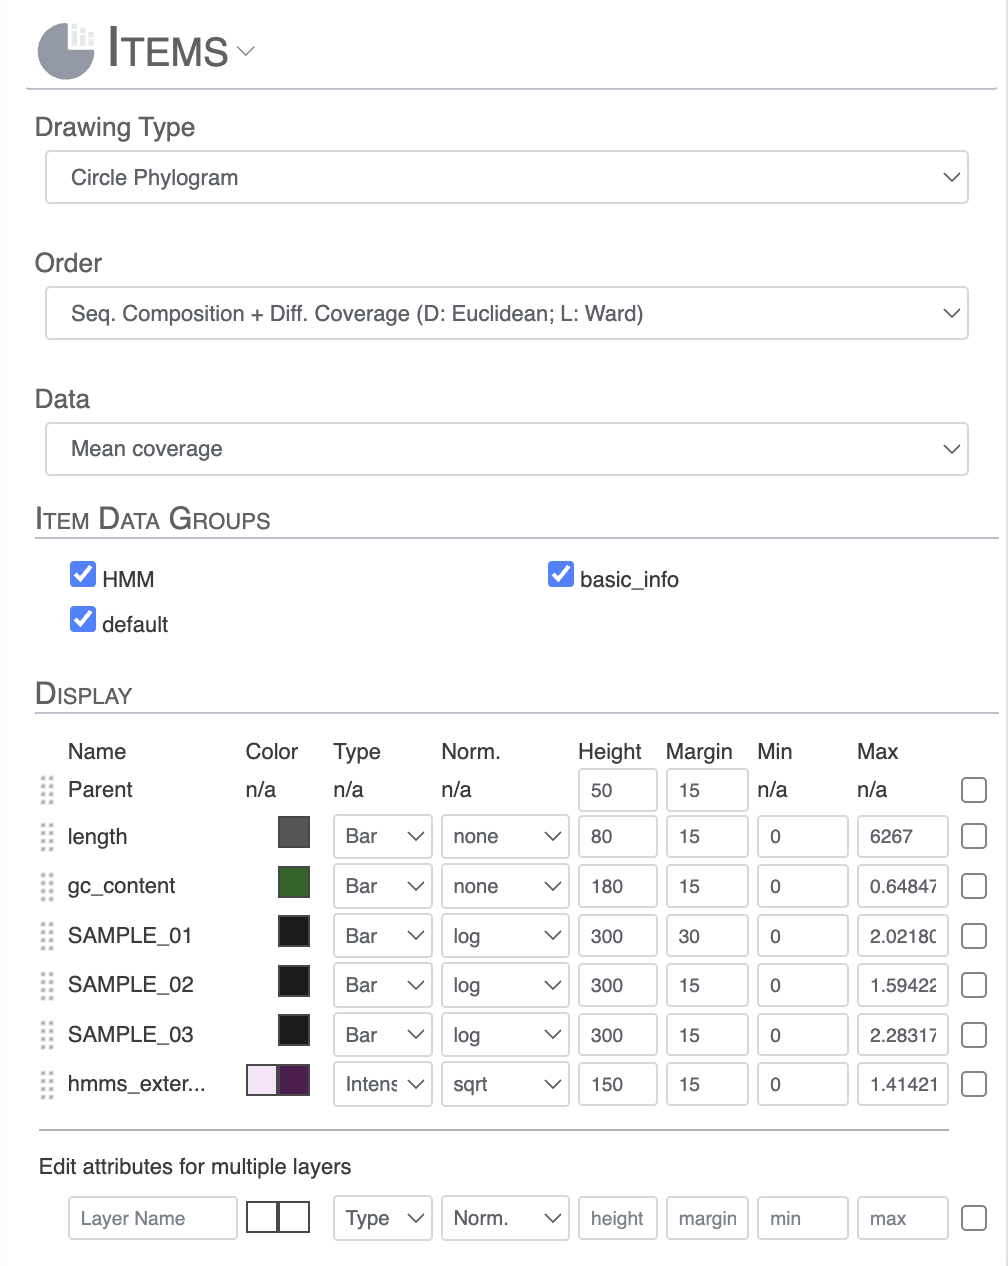Open SAMPLE_01 normalization dropdown

pos(504,936)
